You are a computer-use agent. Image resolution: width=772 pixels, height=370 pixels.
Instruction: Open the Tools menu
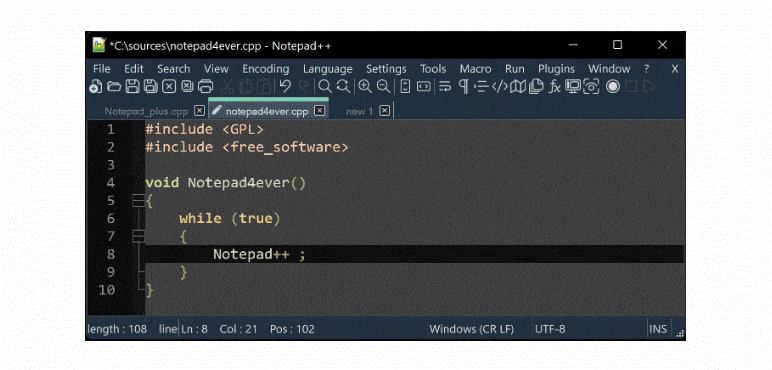click(x=433, y=69)
